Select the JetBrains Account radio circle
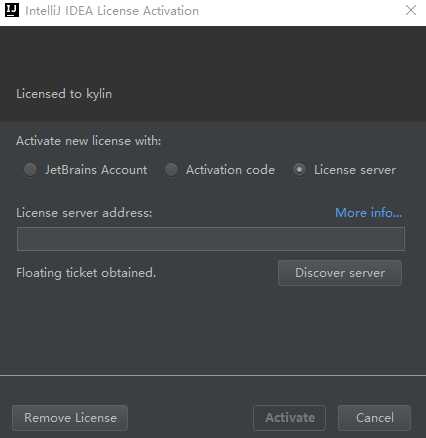The image size is (426, 438). tap(30, 169)
